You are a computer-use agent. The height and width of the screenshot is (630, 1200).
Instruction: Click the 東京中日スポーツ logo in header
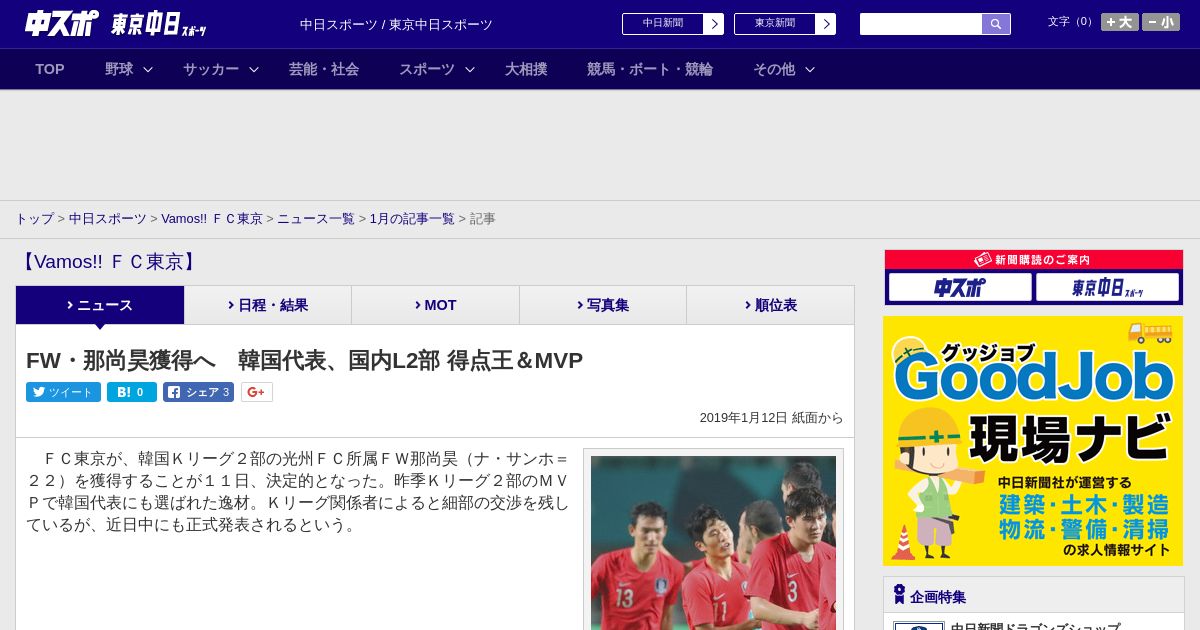pyautogui.click(x=159, y=24)
